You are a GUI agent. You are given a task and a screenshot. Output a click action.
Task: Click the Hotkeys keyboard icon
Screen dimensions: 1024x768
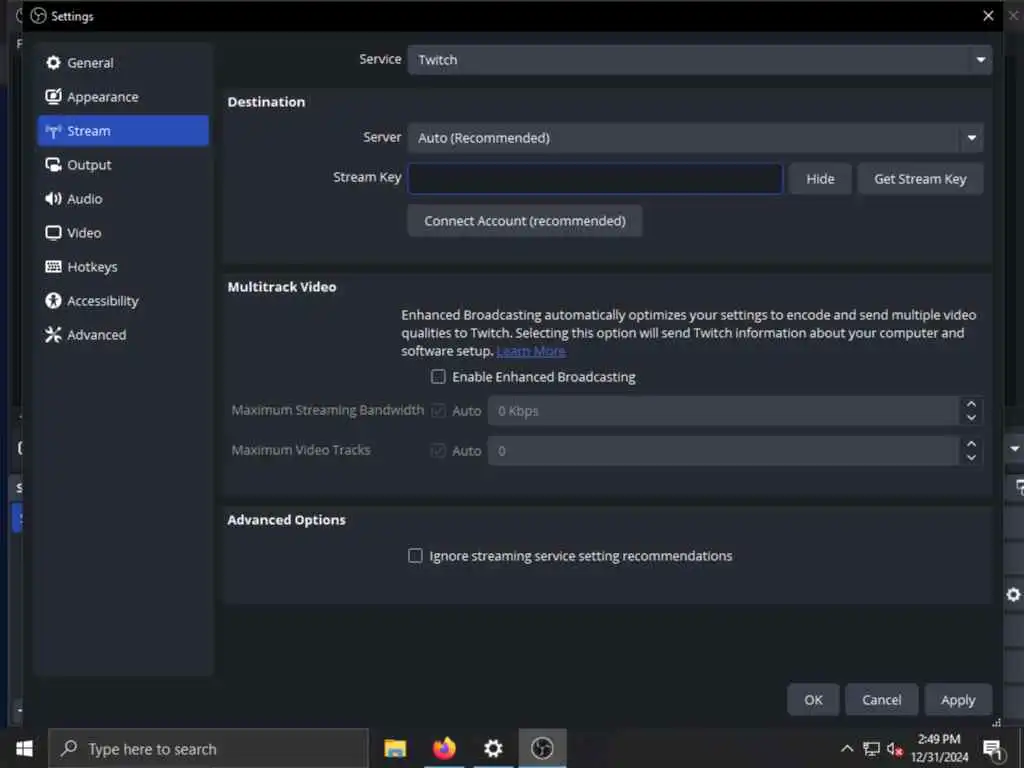[53, 266]
